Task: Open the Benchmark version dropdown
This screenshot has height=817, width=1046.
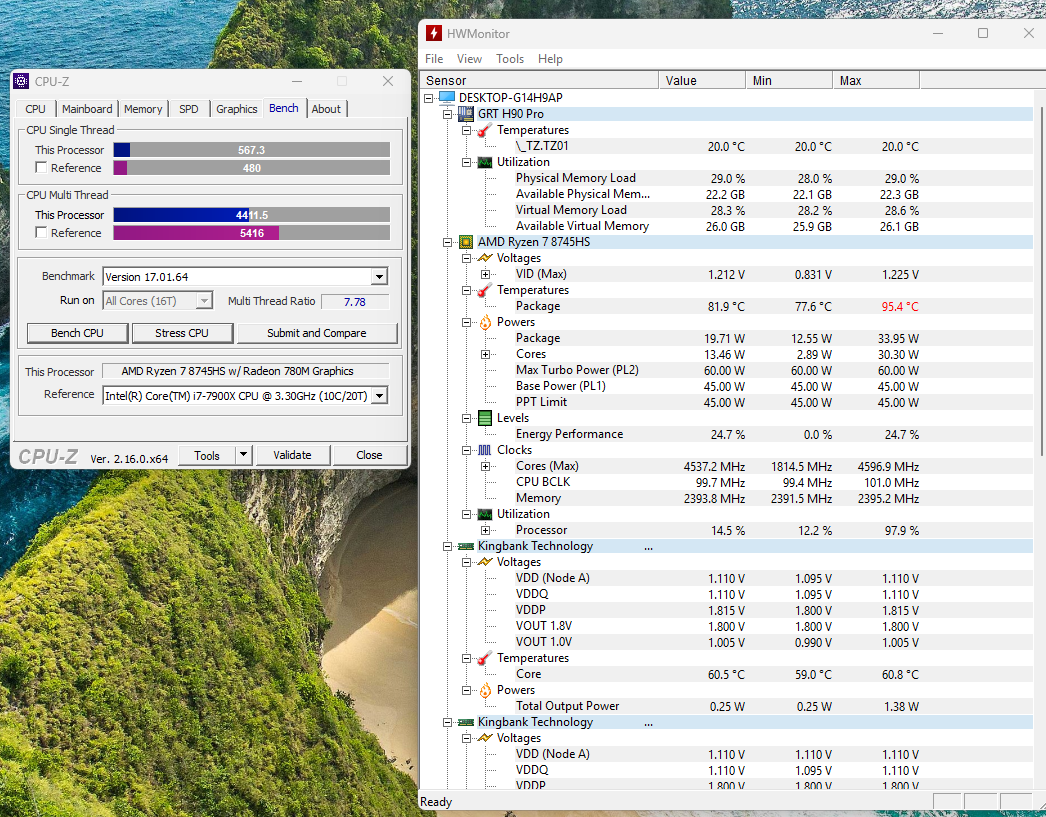Action: 379,277
